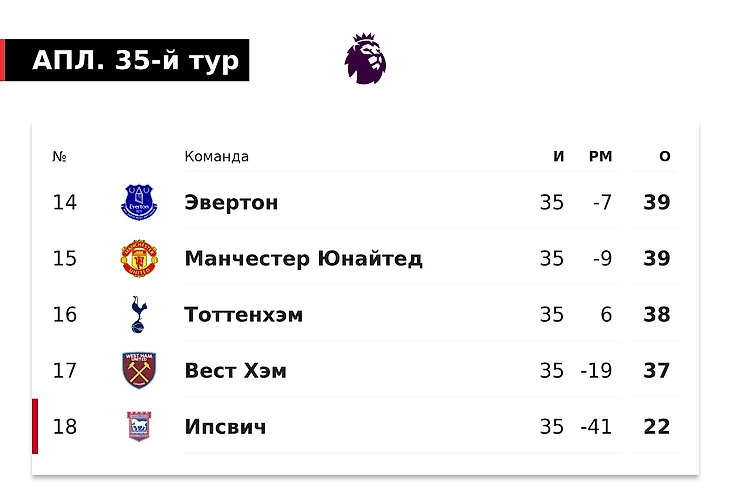Click Ипсвич's points total 22
730x499 pixels.
tap(657, 427)
